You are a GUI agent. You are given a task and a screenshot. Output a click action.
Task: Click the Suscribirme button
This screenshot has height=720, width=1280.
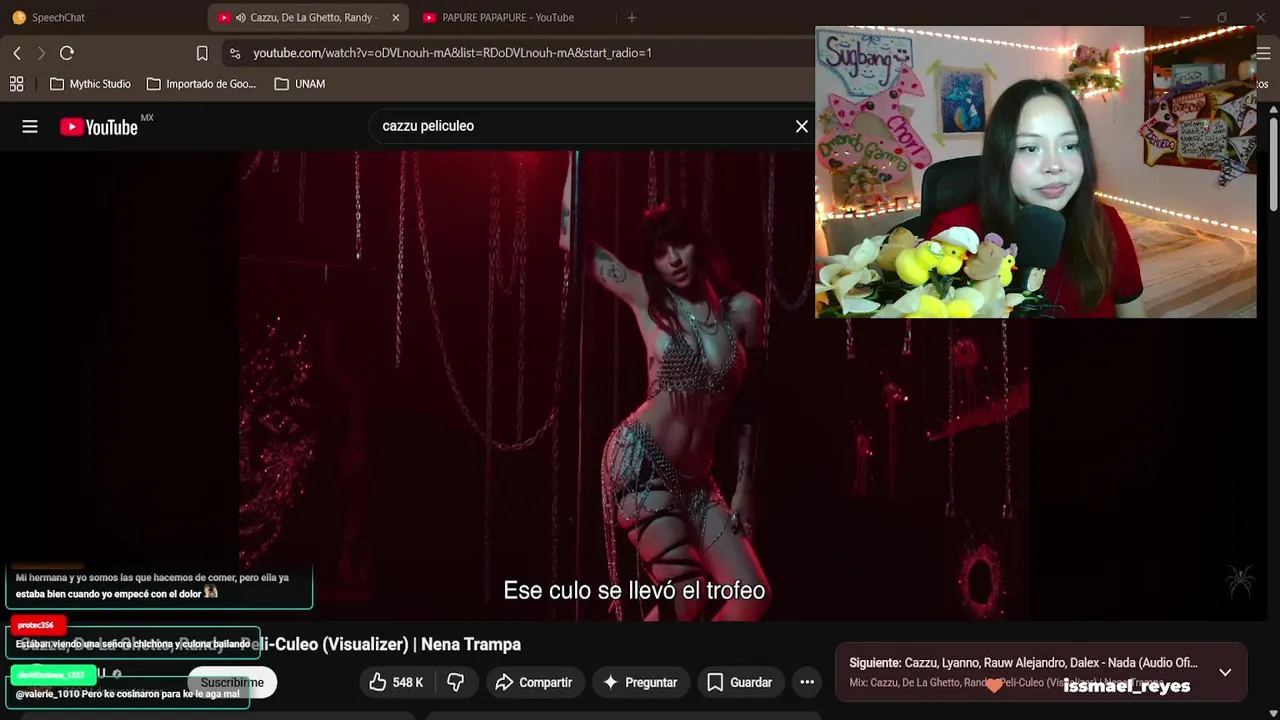(232, 682)
